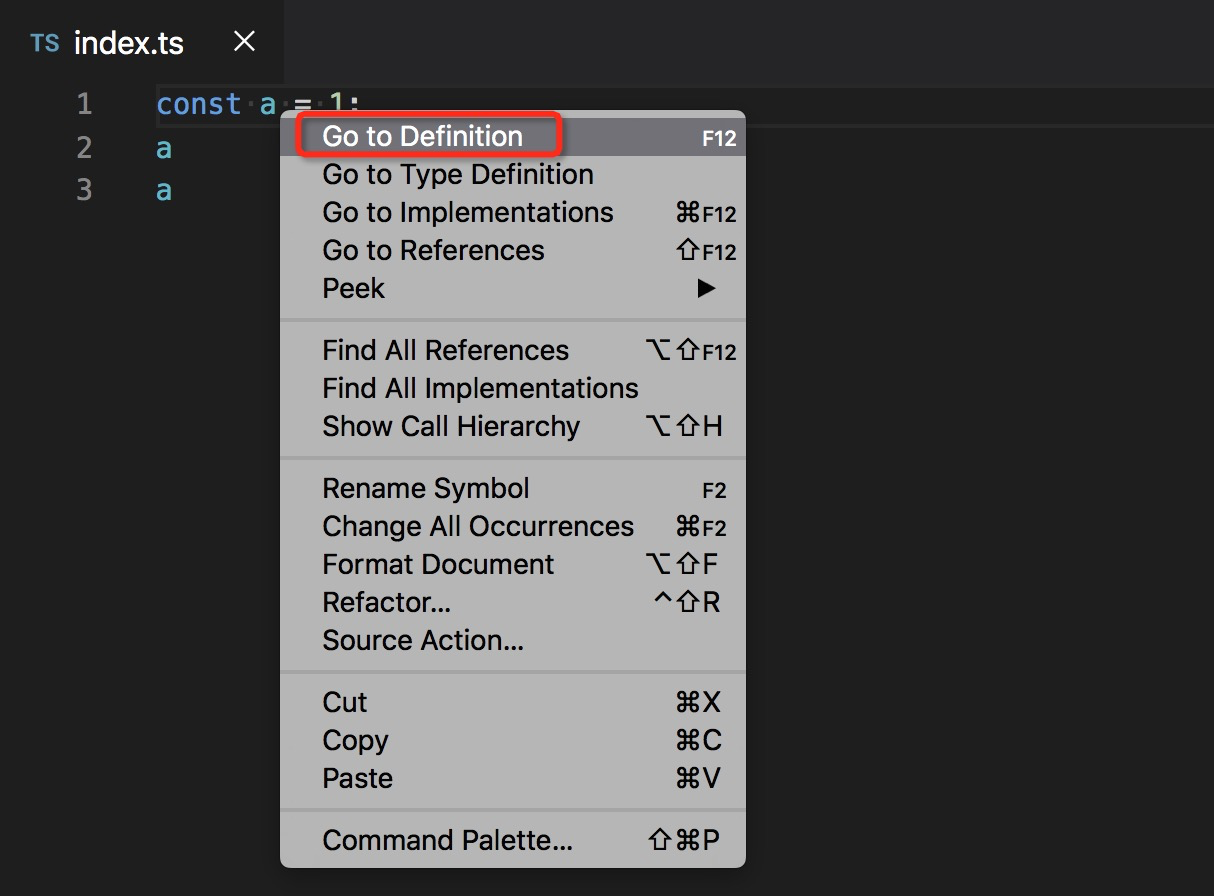Click line number 3 in gutter
The width and height of the screenshot is (1214, 896).
coord(84,190)
